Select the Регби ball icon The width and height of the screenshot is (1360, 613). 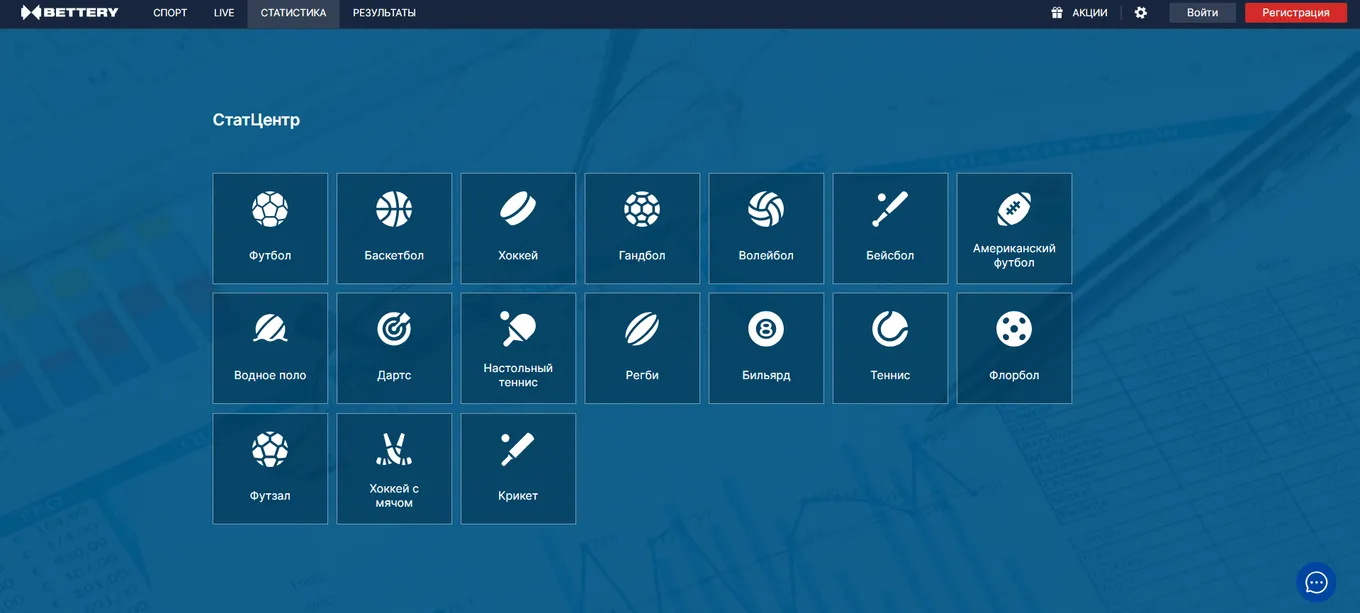point(642,329)
